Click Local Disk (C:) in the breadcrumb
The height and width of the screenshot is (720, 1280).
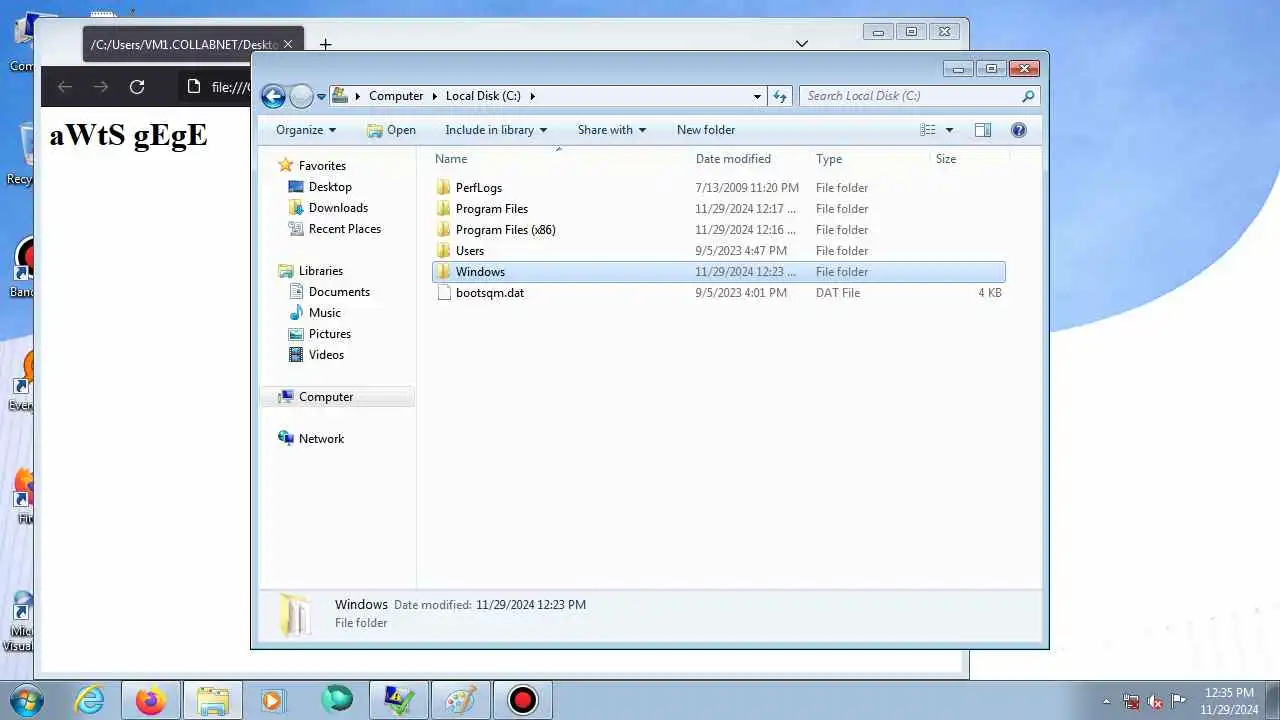(483, 96)
